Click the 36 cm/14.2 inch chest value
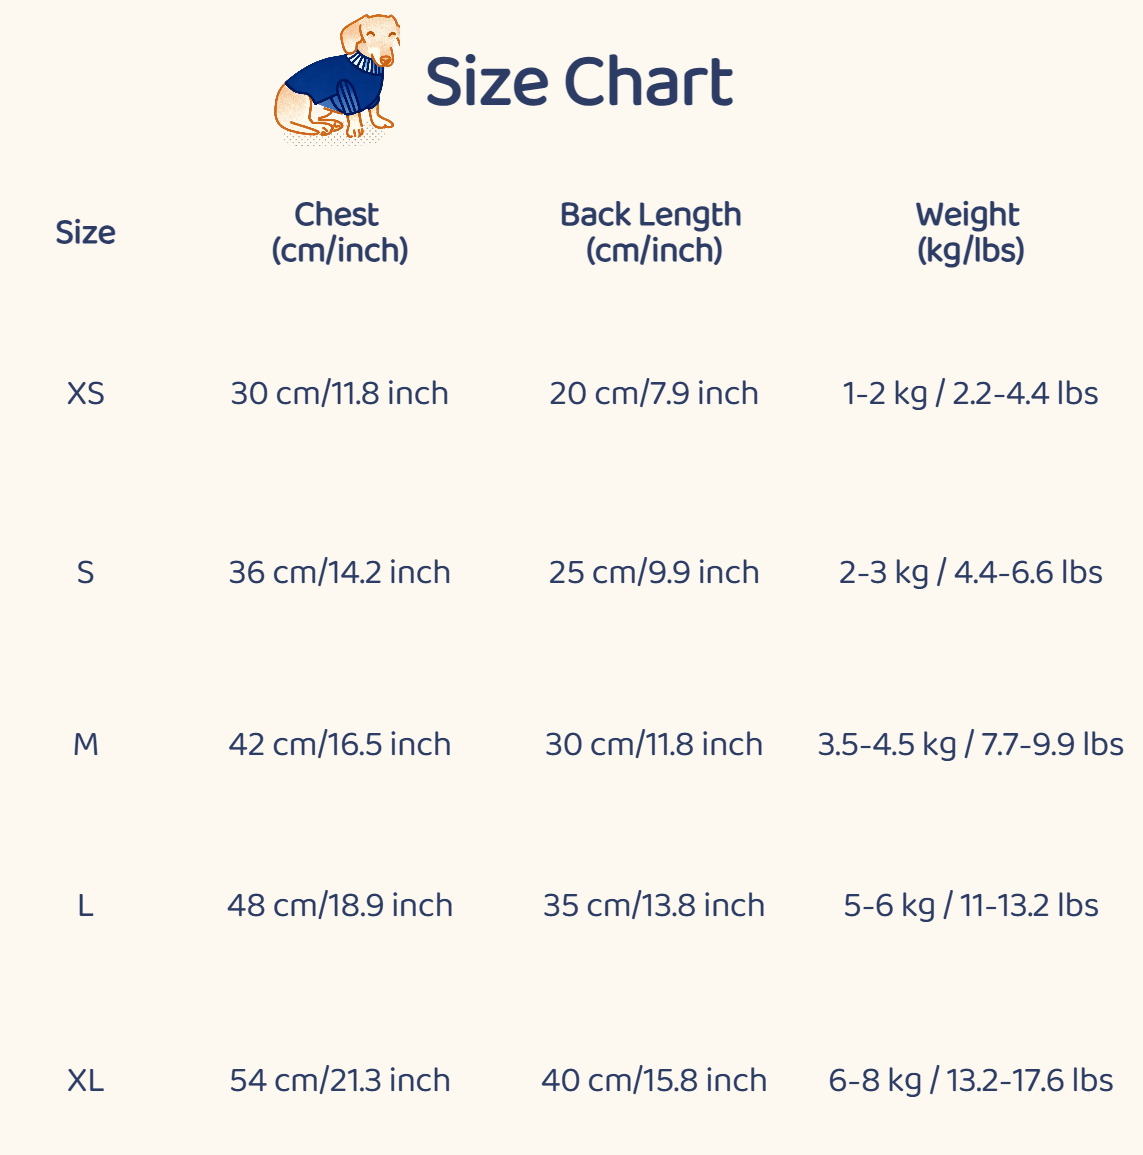The height and width of the screenshot is (1155, 1143). coord(339,572)
